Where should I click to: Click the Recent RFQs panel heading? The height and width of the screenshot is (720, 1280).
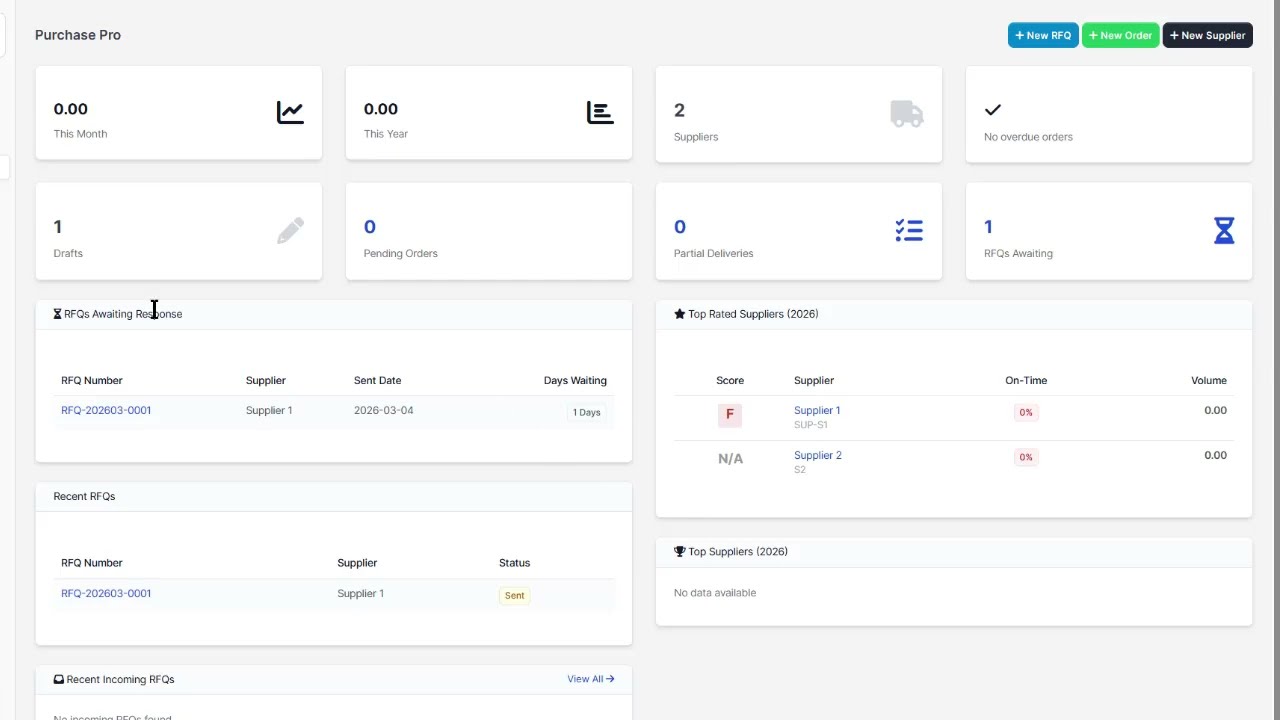[84, 496]
